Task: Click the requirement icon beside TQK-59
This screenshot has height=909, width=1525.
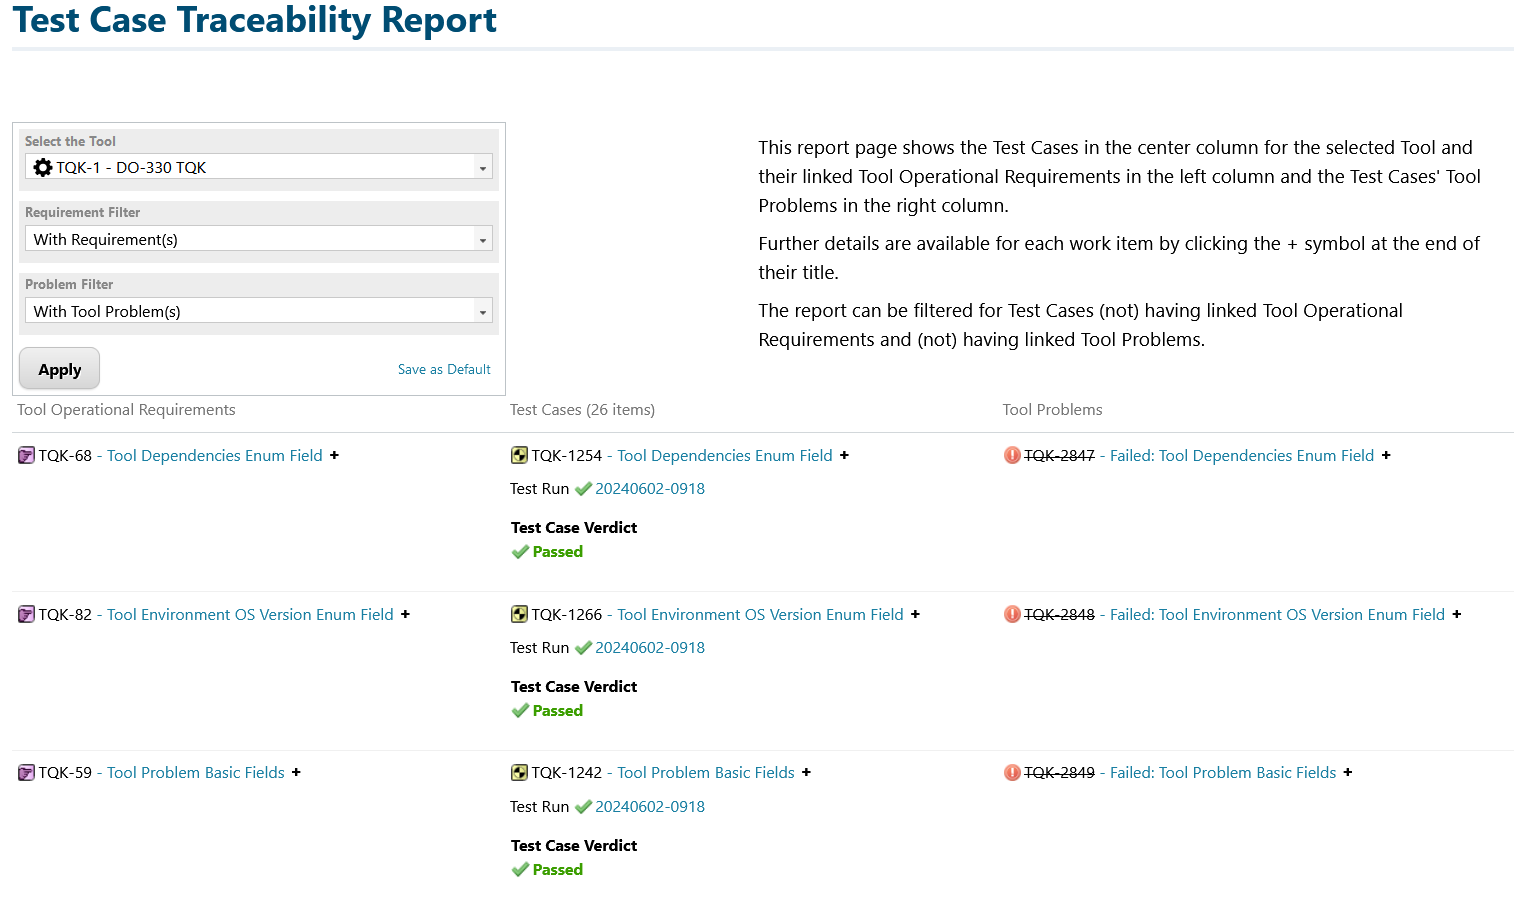Action: pos(26,773)
